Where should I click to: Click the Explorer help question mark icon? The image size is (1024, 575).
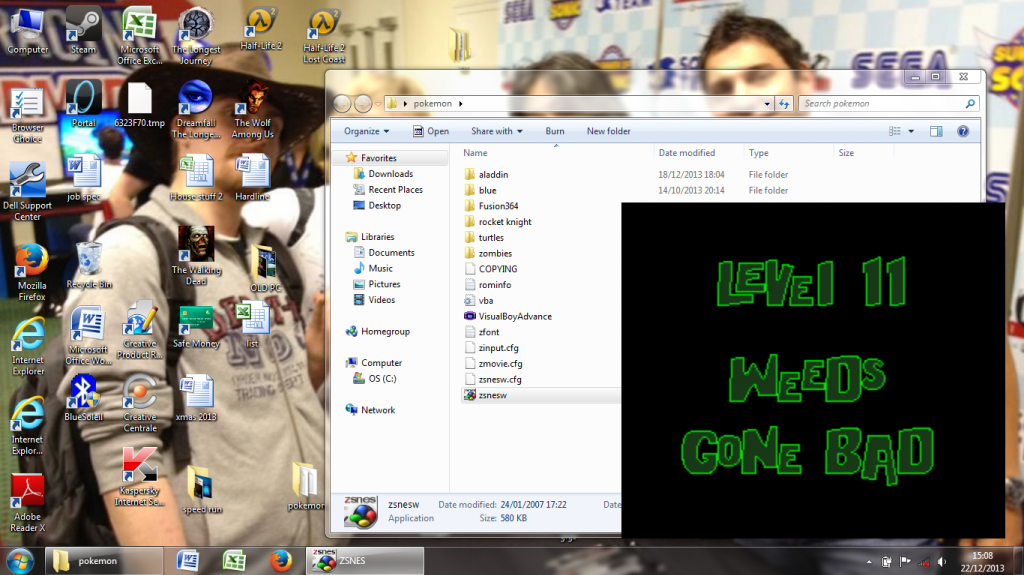(x=963, y=131)
